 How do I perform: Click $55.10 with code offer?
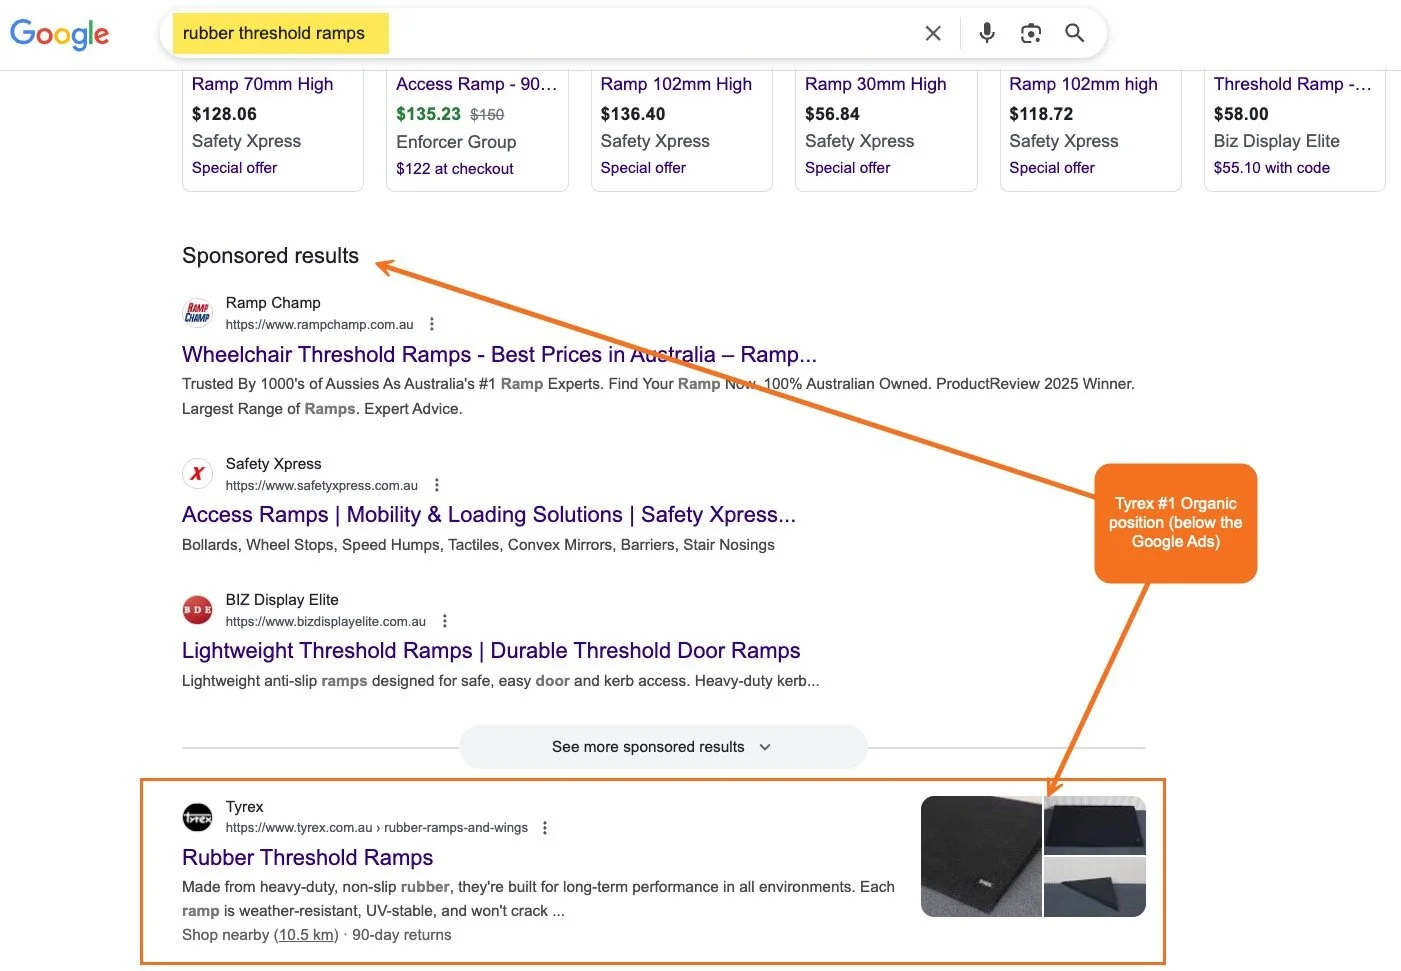1272,168
